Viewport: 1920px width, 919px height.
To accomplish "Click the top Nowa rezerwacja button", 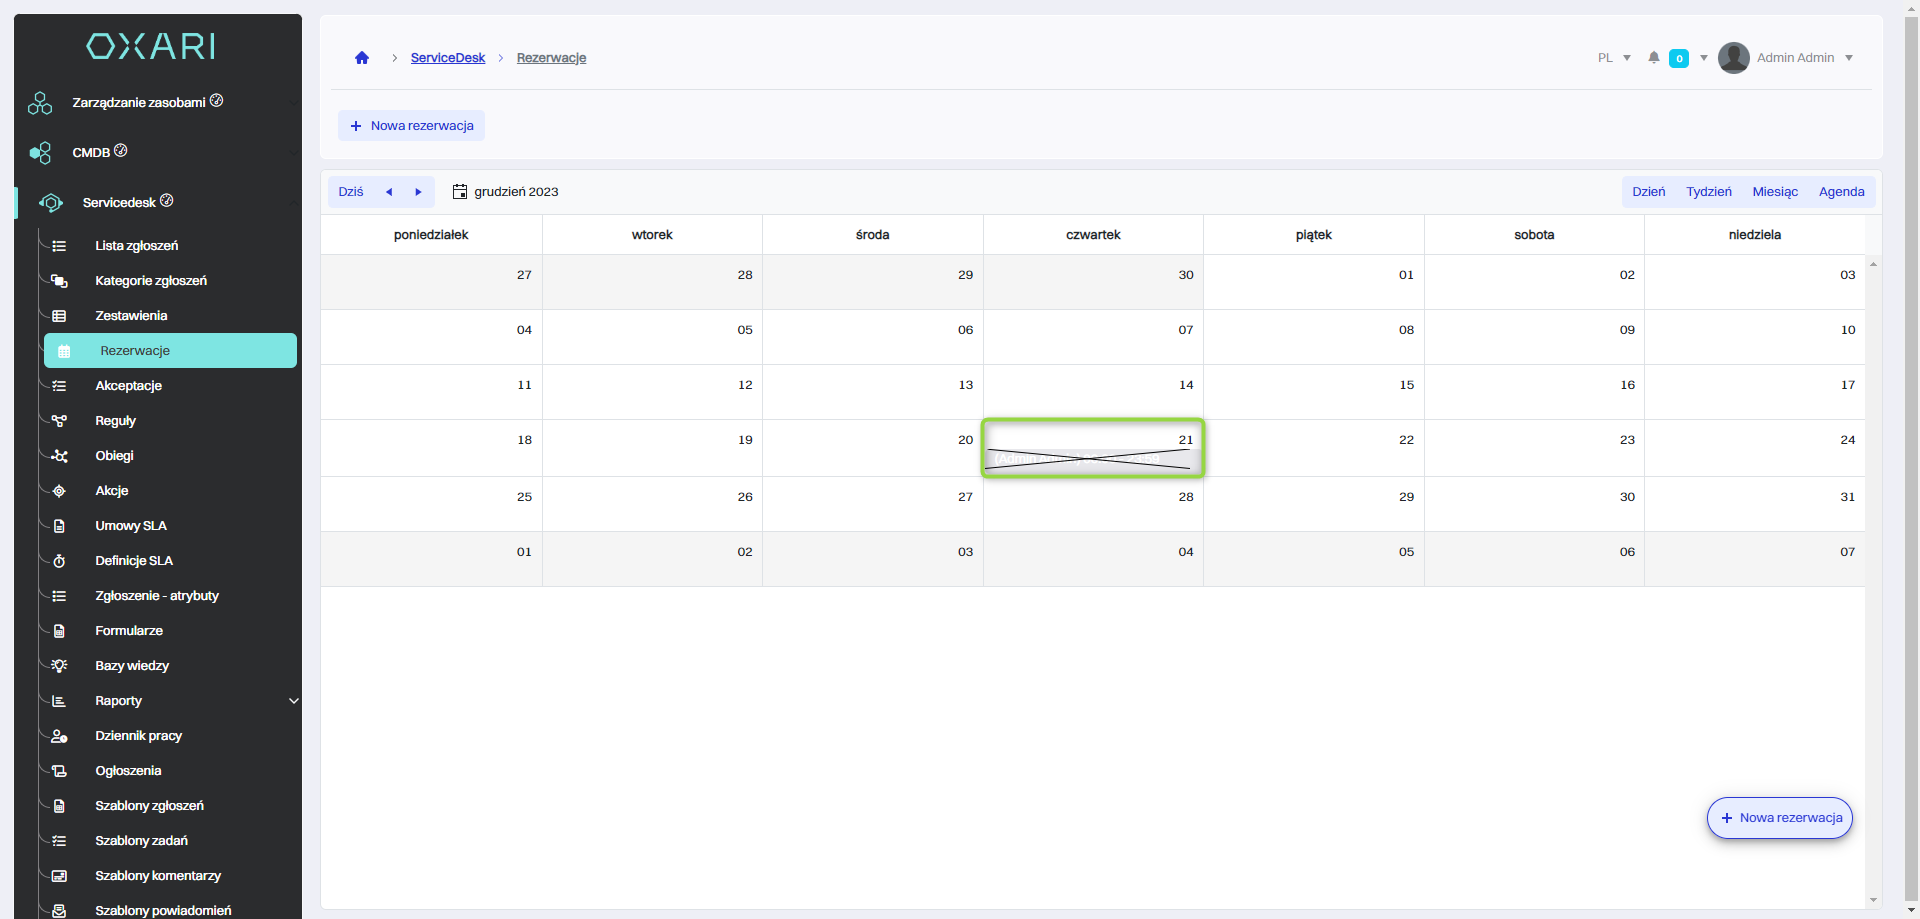I will click(411, 126).
